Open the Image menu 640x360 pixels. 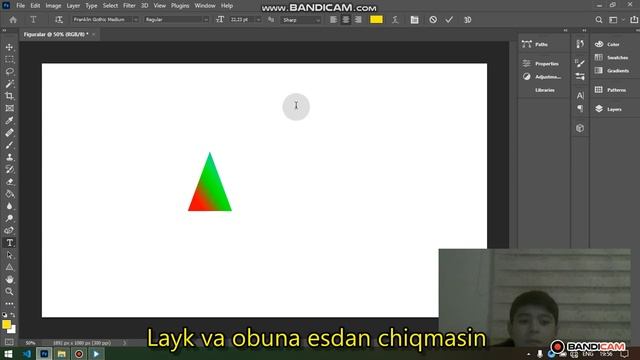[53, 6]
